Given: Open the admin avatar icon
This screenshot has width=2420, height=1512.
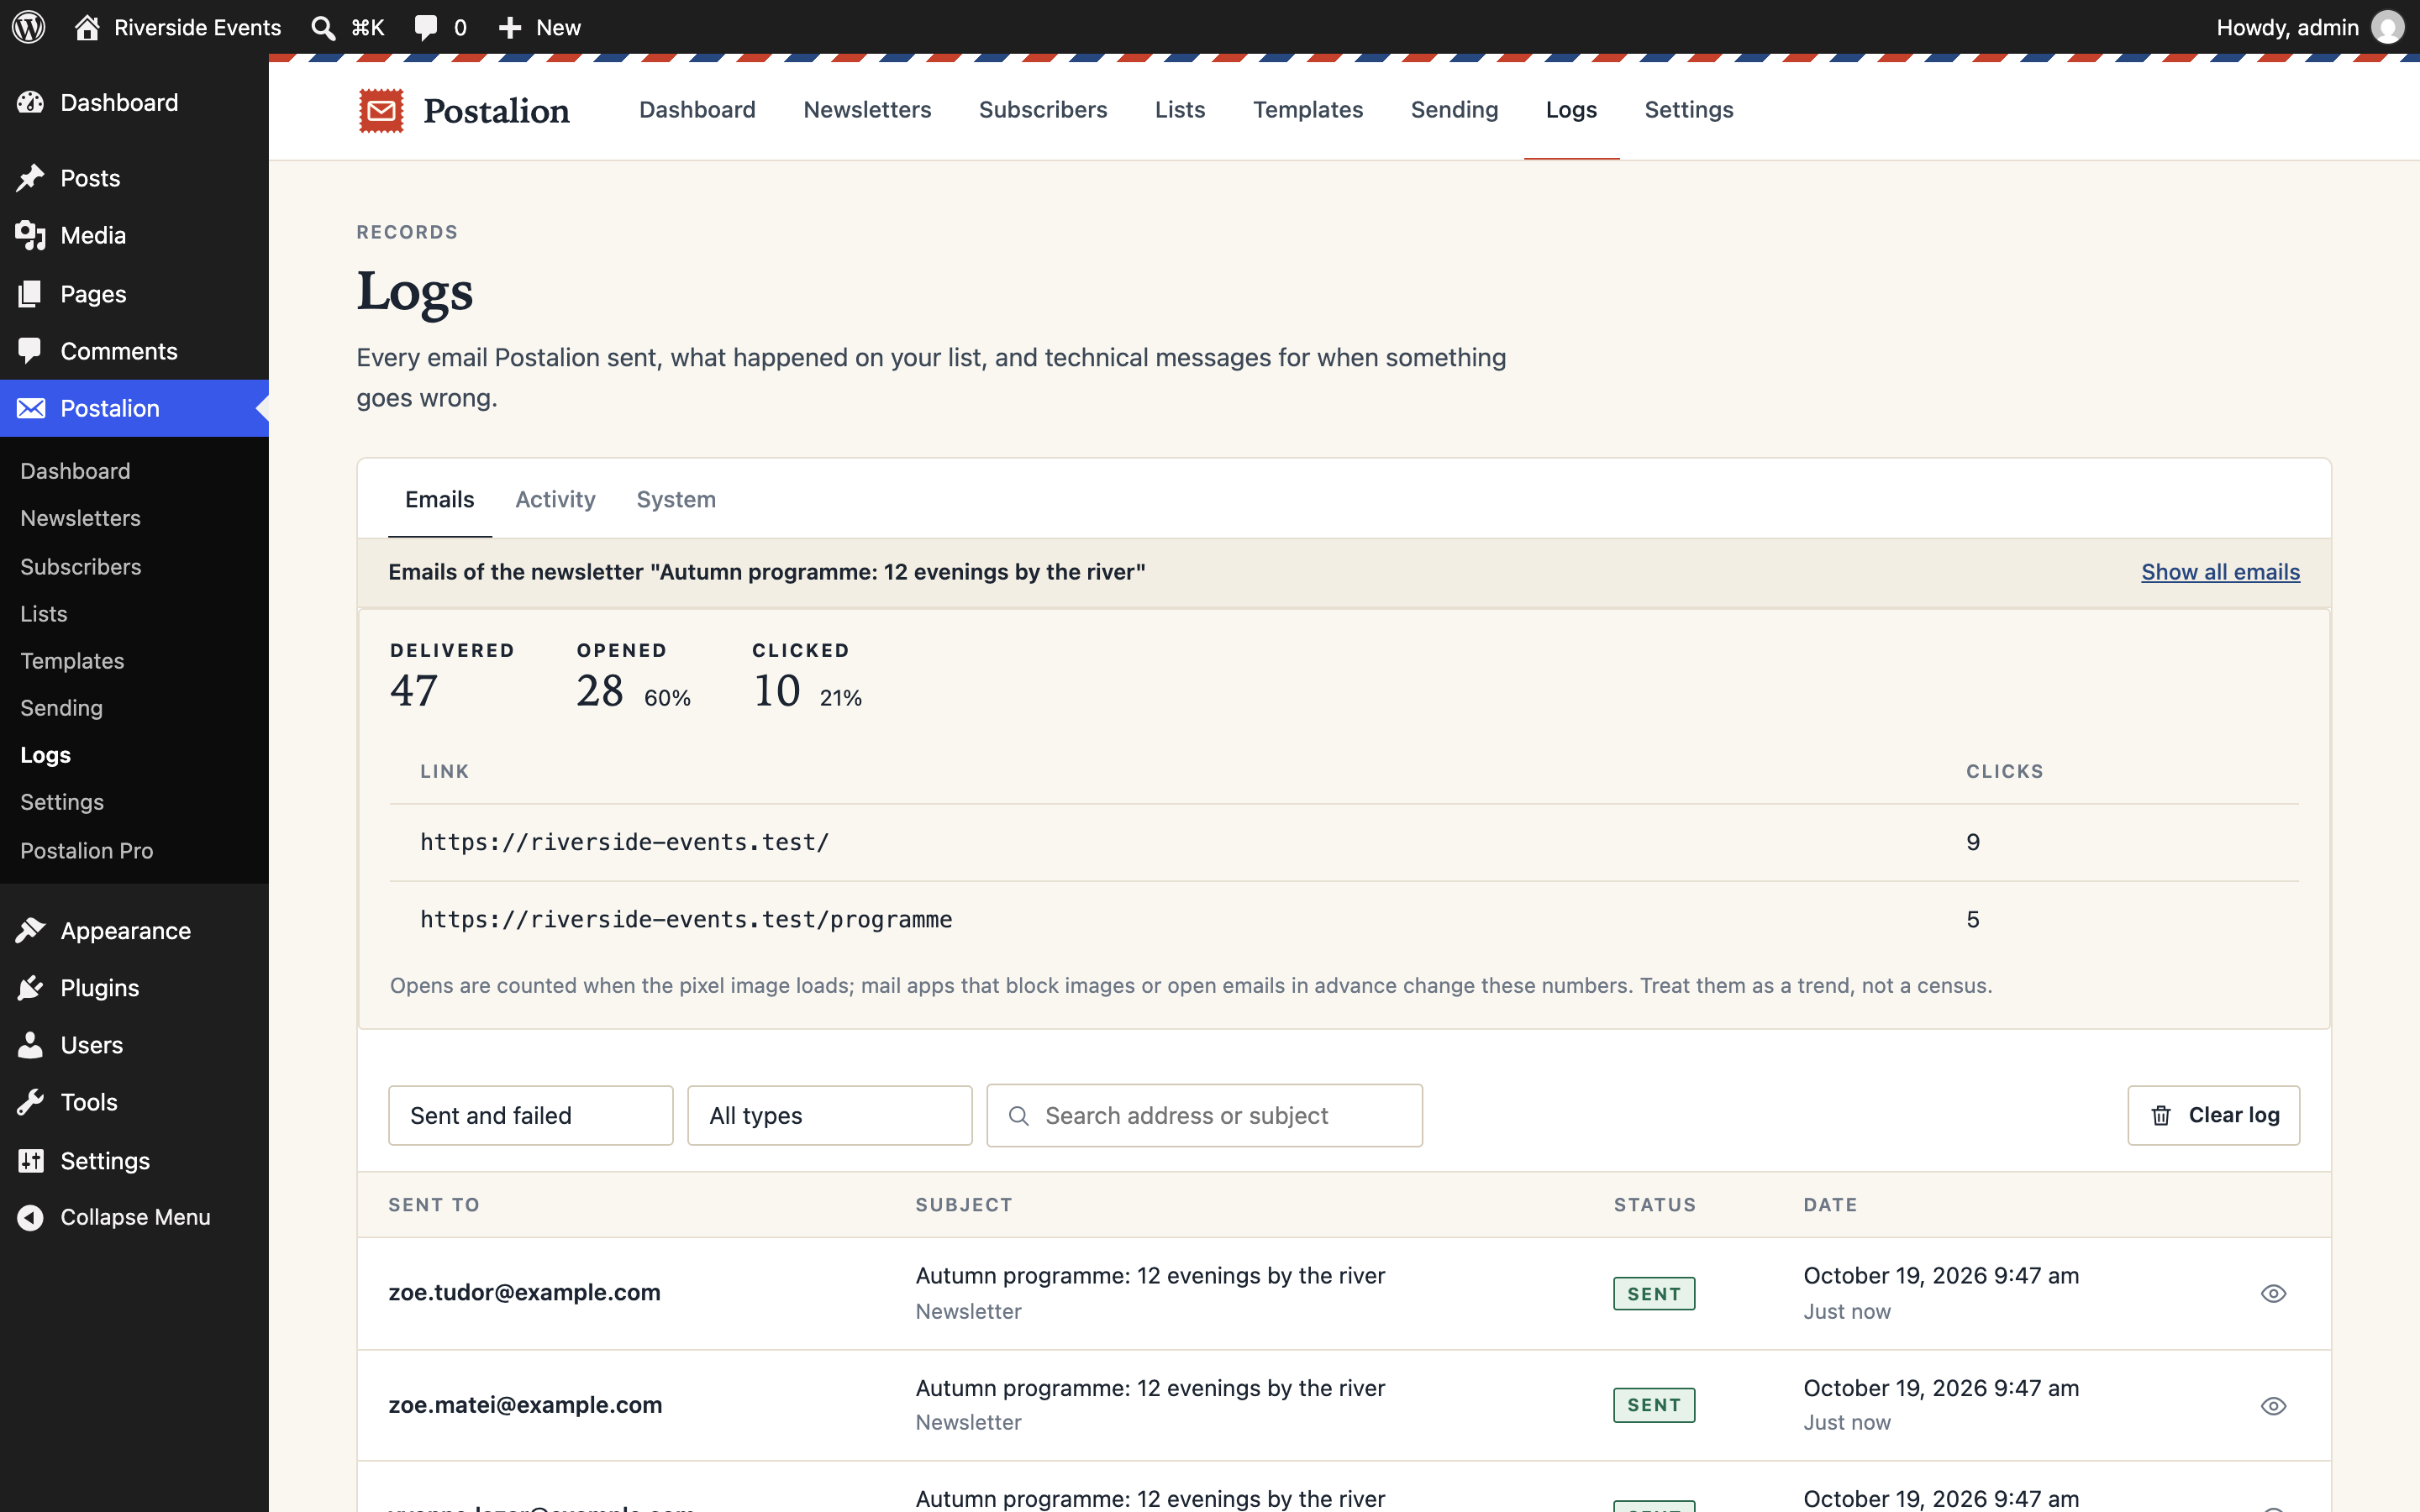Looking at the screenshot, I should click(x=2388, y=27).
